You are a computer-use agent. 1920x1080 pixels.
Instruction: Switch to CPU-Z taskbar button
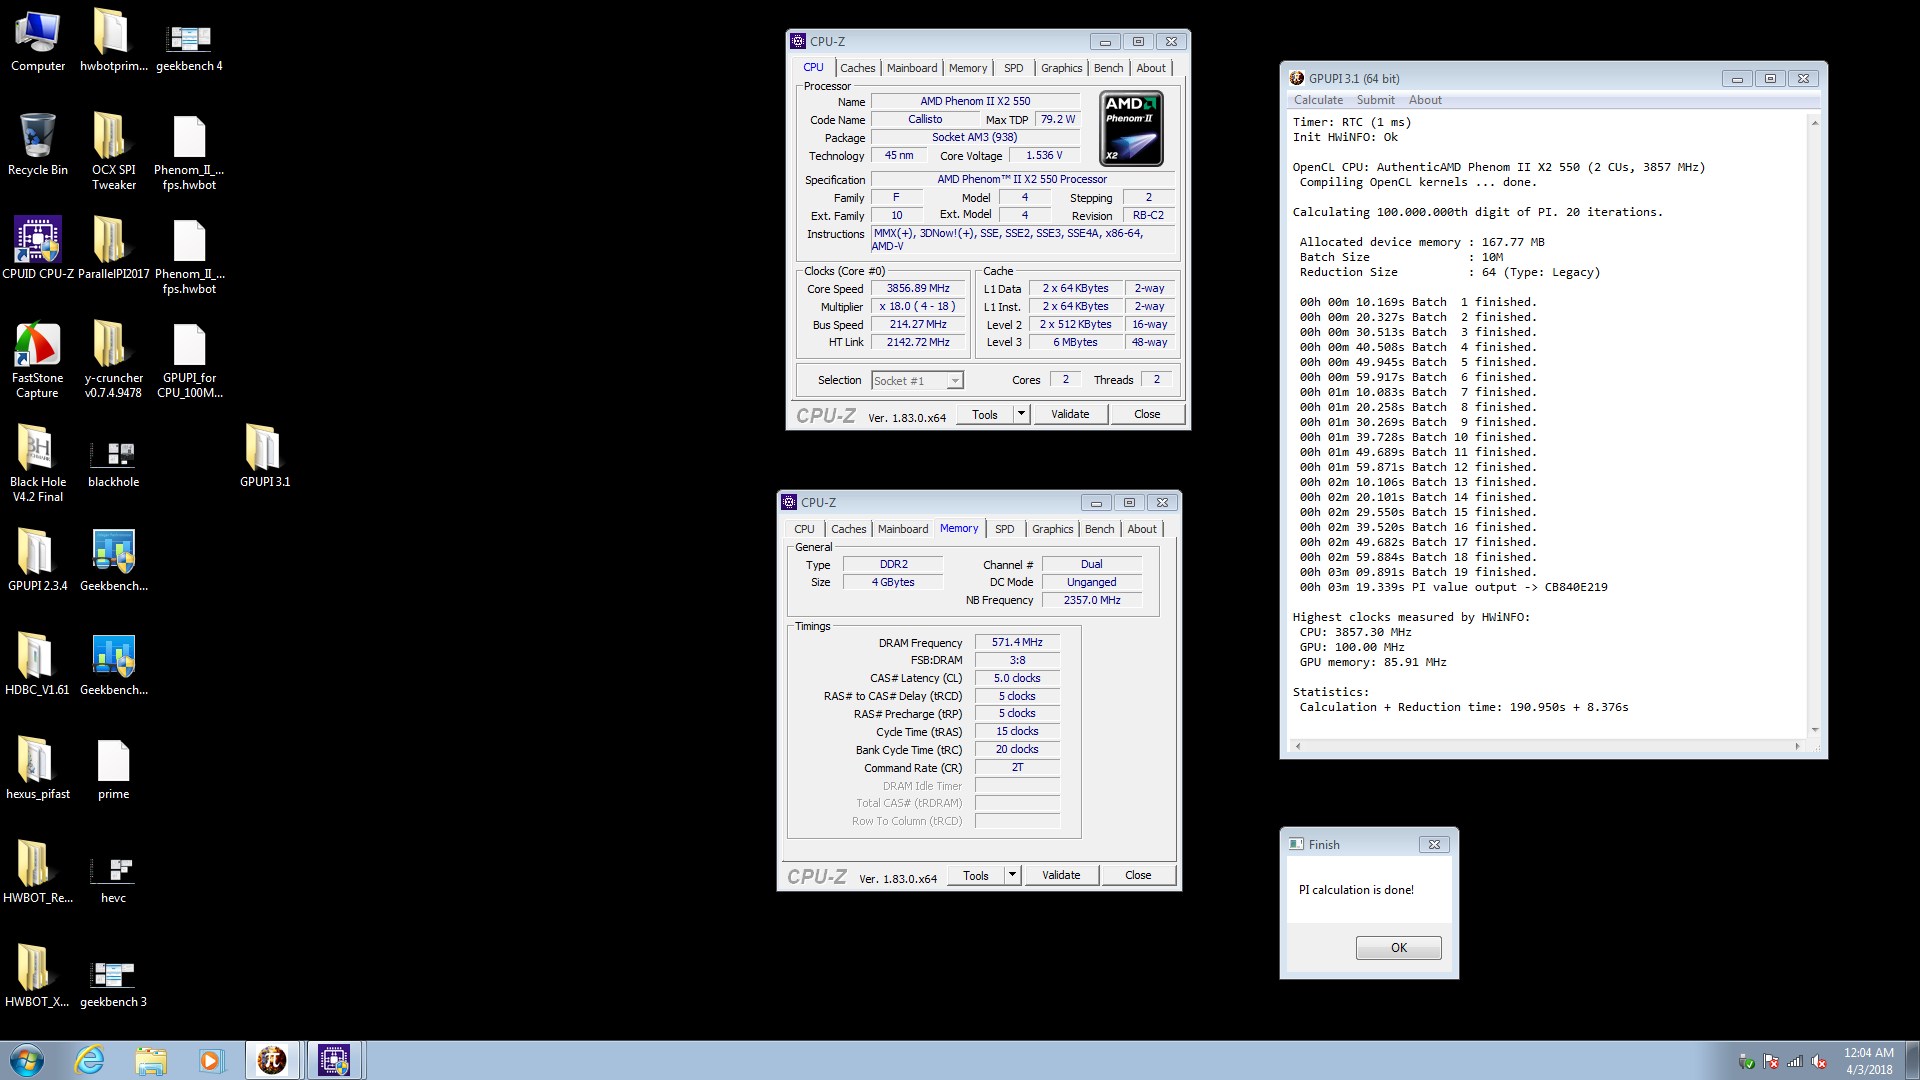click(334, 1060)
